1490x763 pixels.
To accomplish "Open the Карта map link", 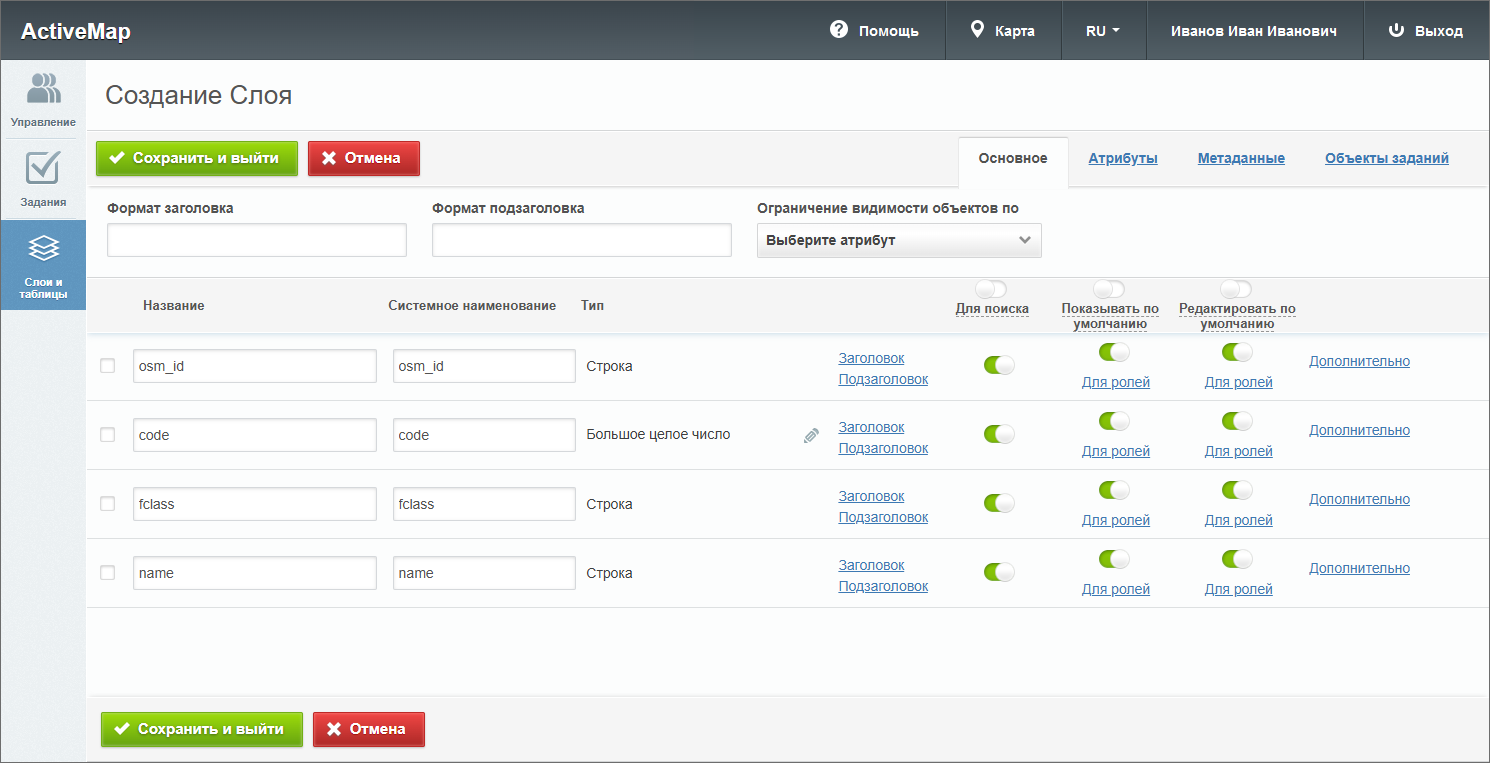I will 1003,31.
